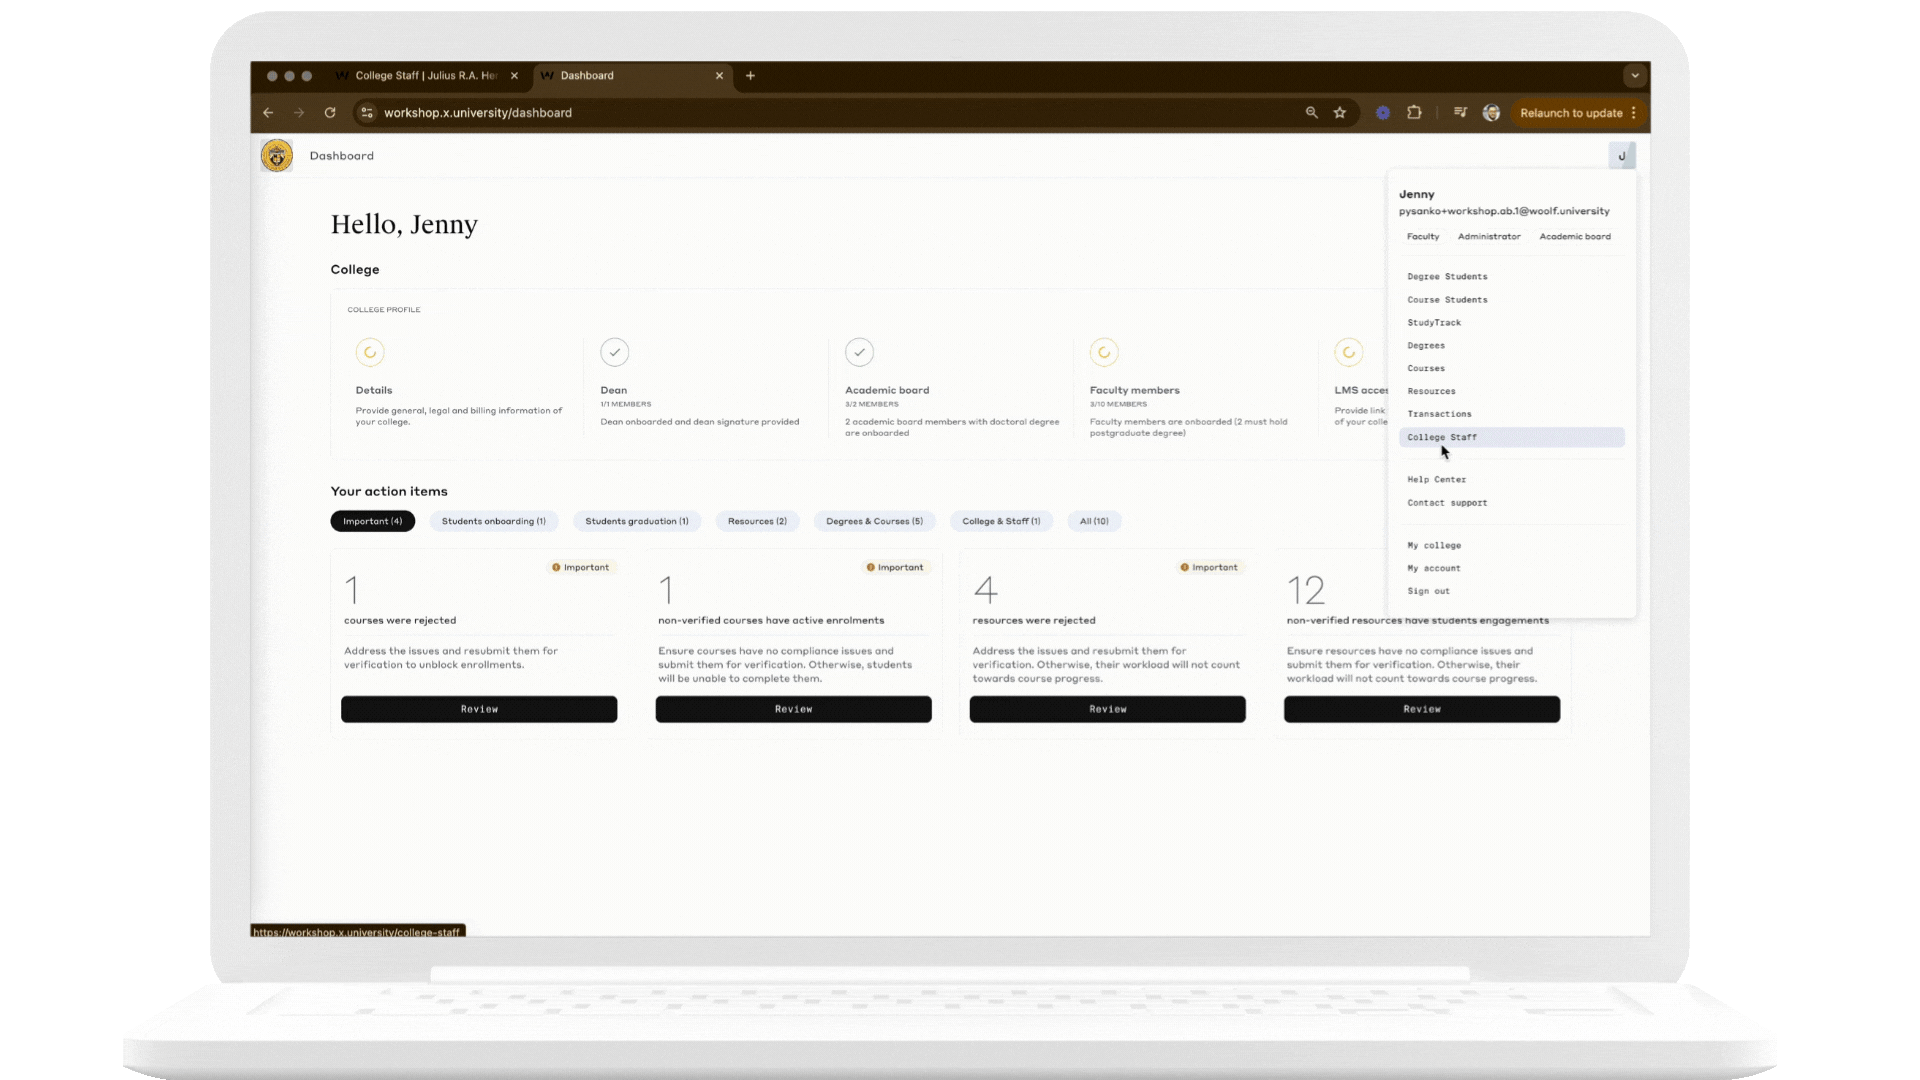Click the browser reload page icon

(330, 113)
